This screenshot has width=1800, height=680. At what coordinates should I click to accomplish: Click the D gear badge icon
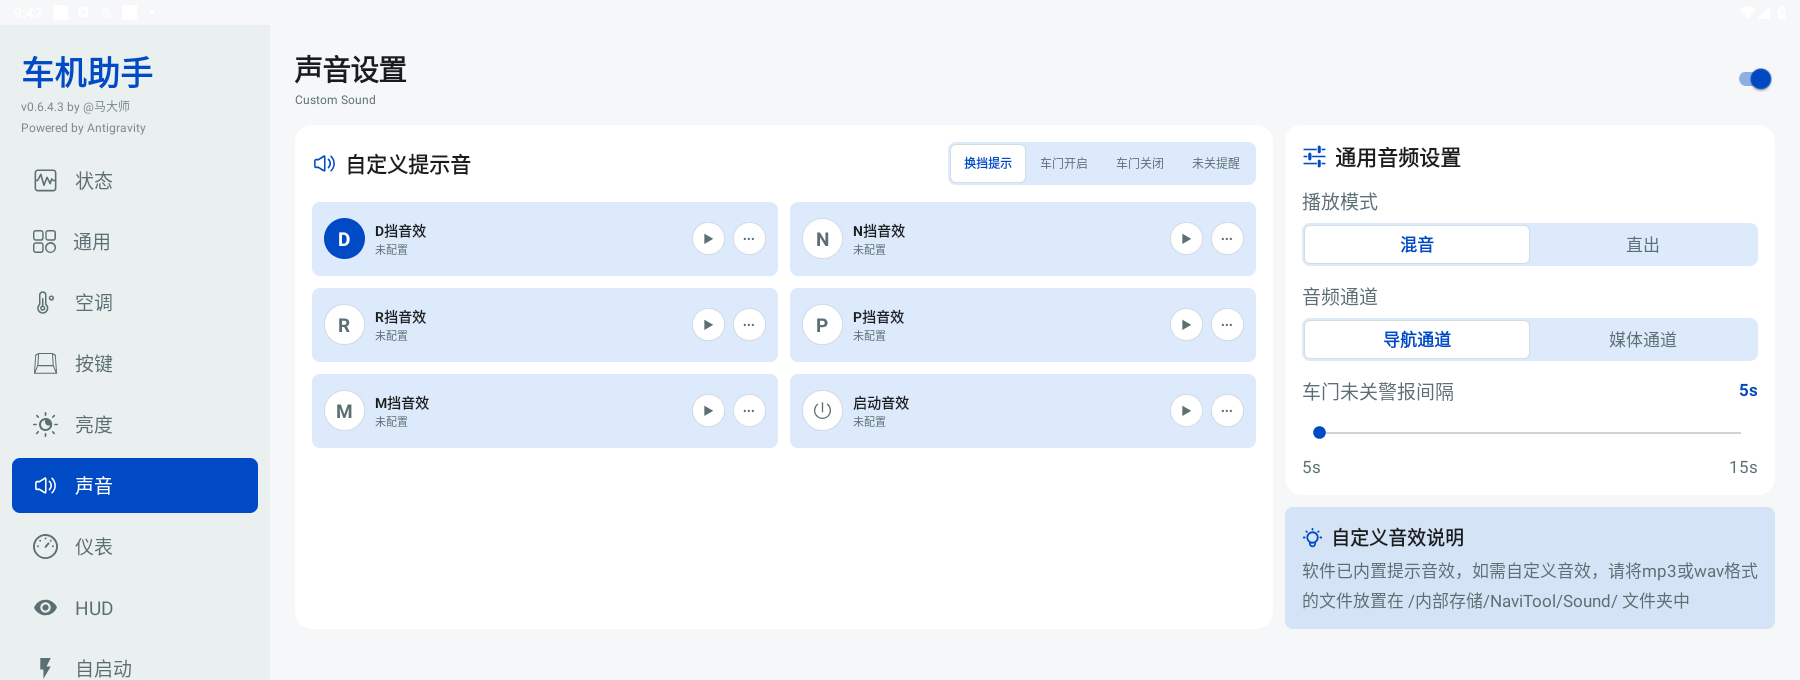(344, 239)
